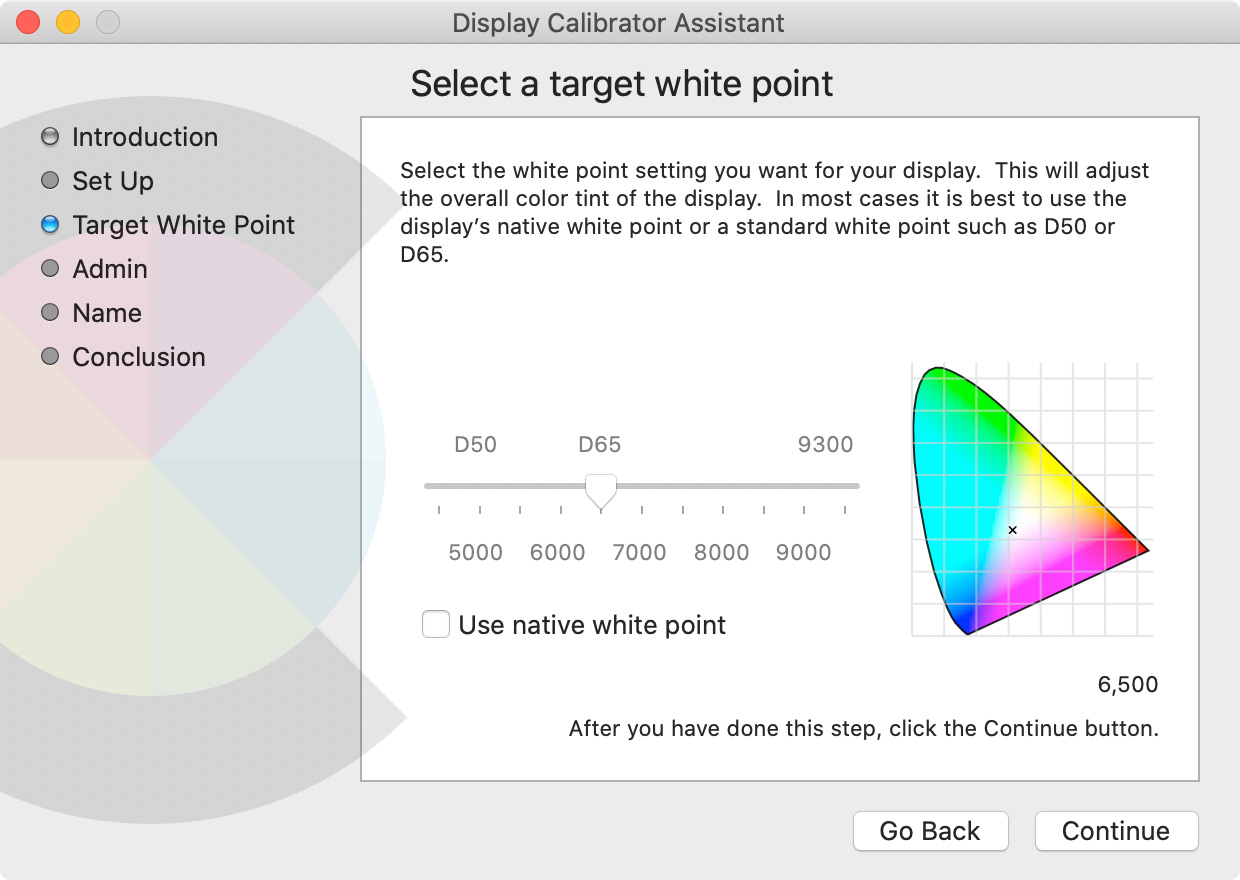
Task: Click the white point slider thumb
Action: [x=600, y=491]
